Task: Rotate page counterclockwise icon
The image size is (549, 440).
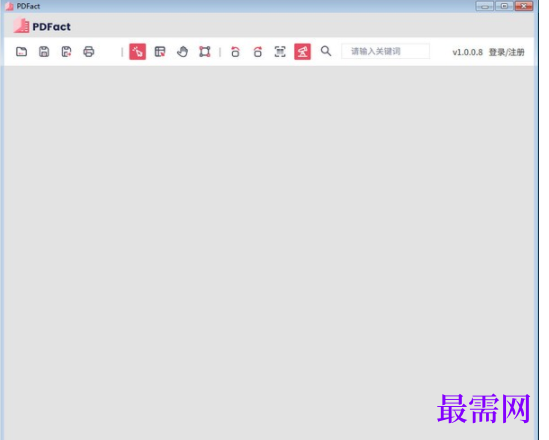Action: point(235,52)
